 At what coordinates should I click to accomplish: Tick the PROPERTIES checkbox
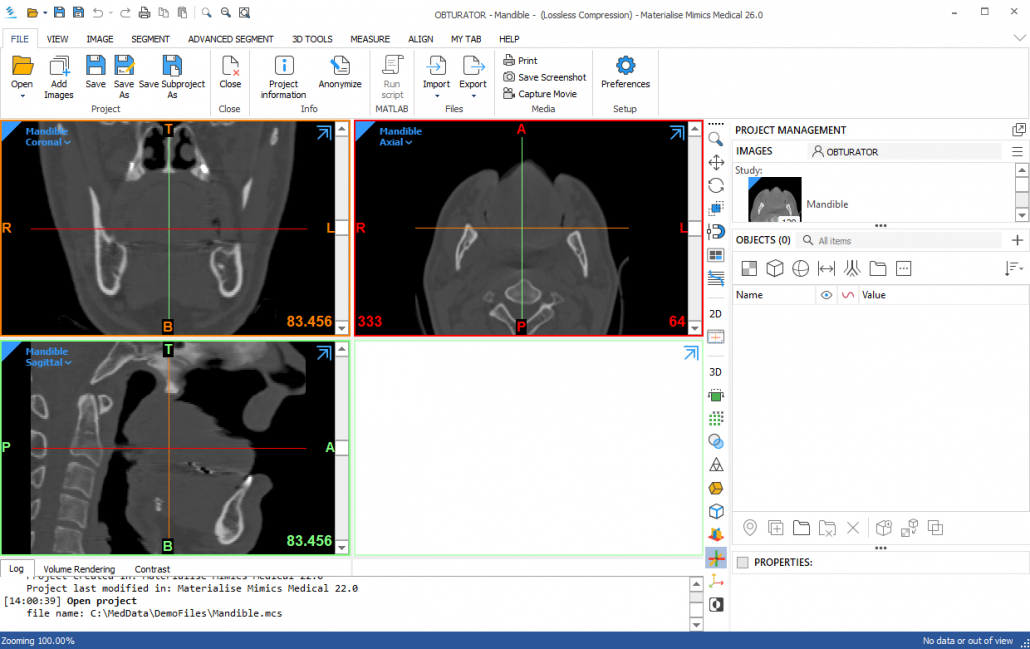[743, 562]
